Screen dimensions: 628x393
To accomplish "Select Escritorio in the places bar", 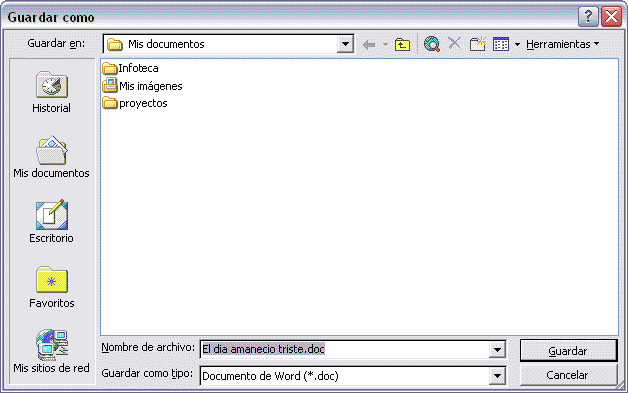I will (x=51, y=222).
